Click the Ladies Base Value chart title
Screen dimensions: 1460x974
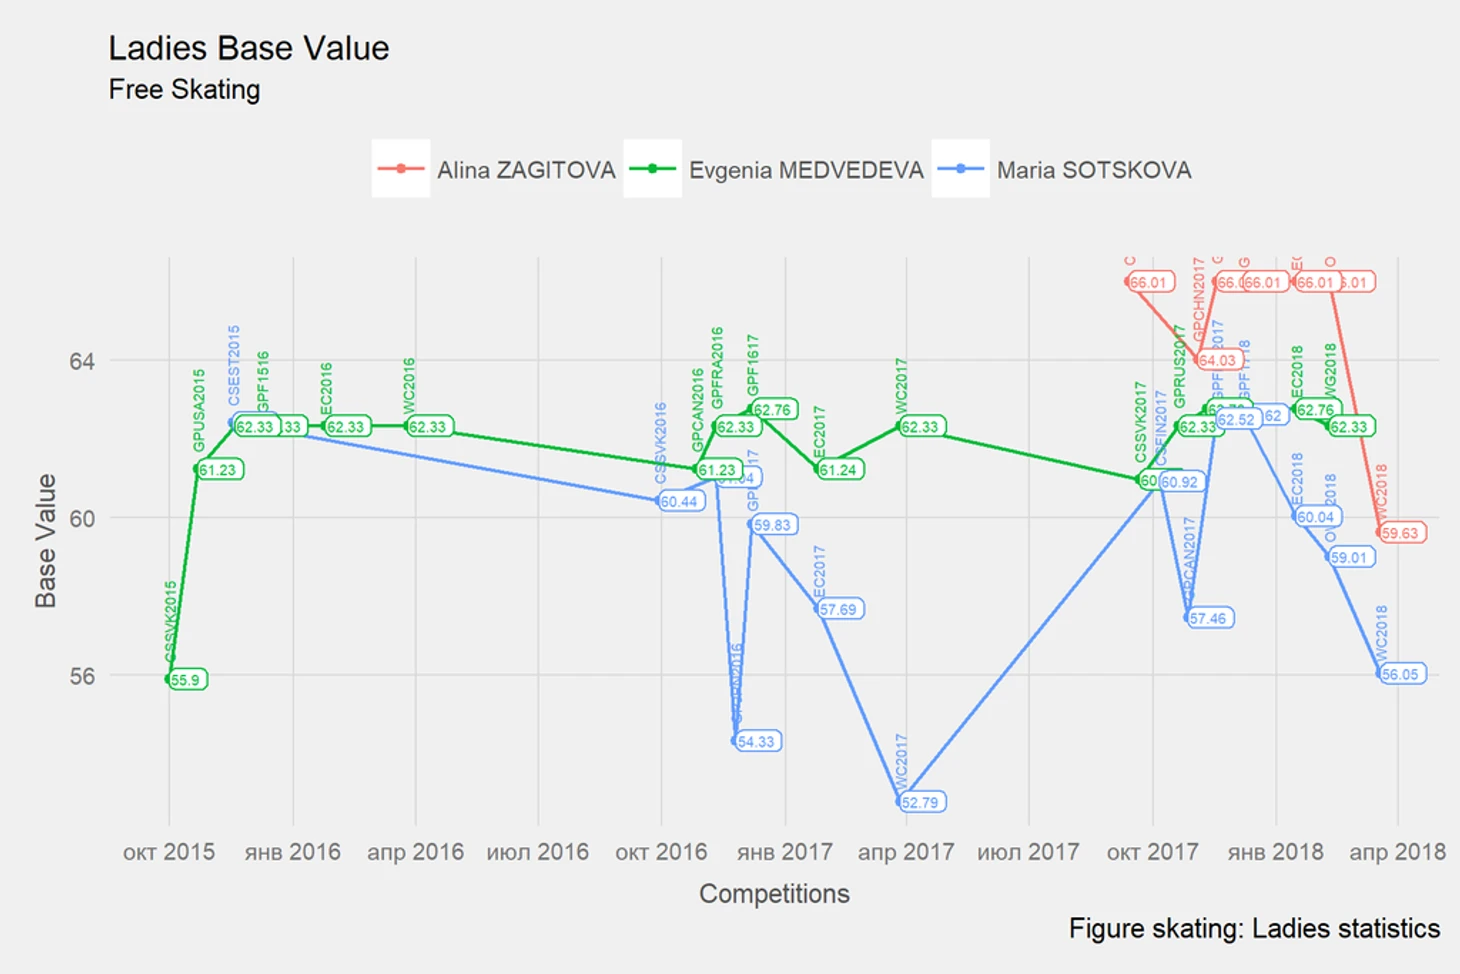coord(249,48)
